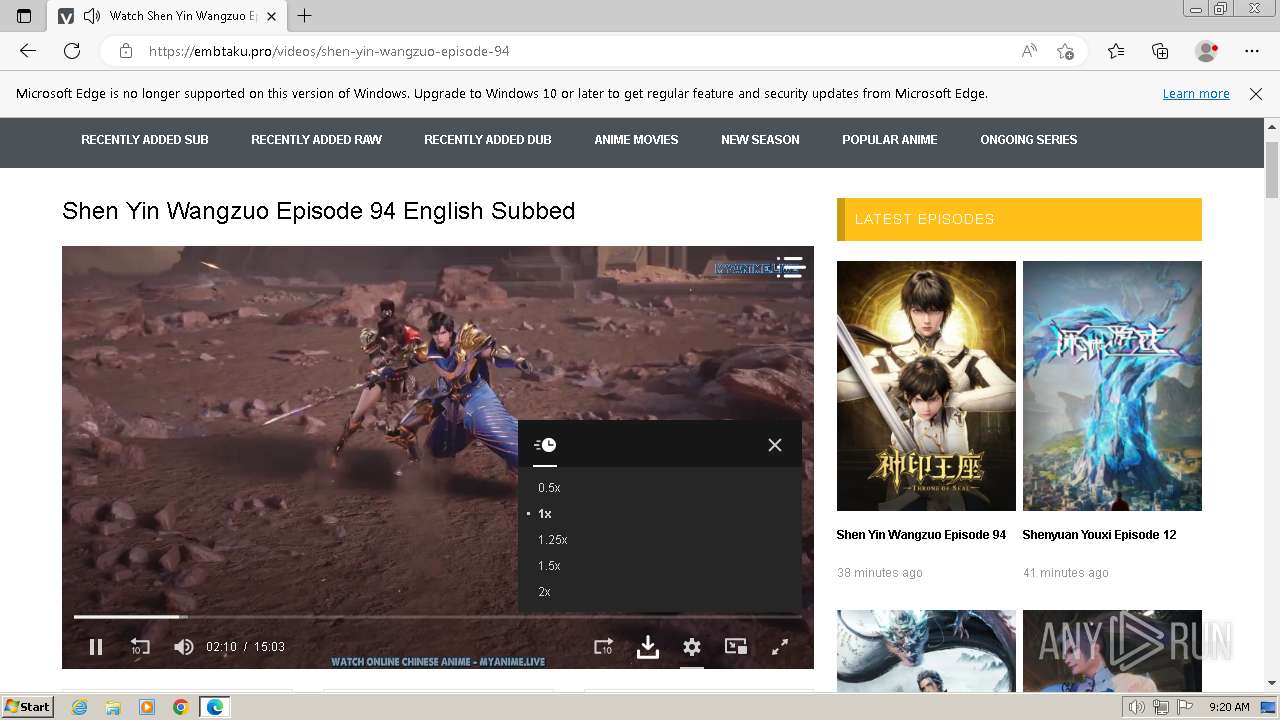Rewind the video 10 seconds

tap(140, 647)
